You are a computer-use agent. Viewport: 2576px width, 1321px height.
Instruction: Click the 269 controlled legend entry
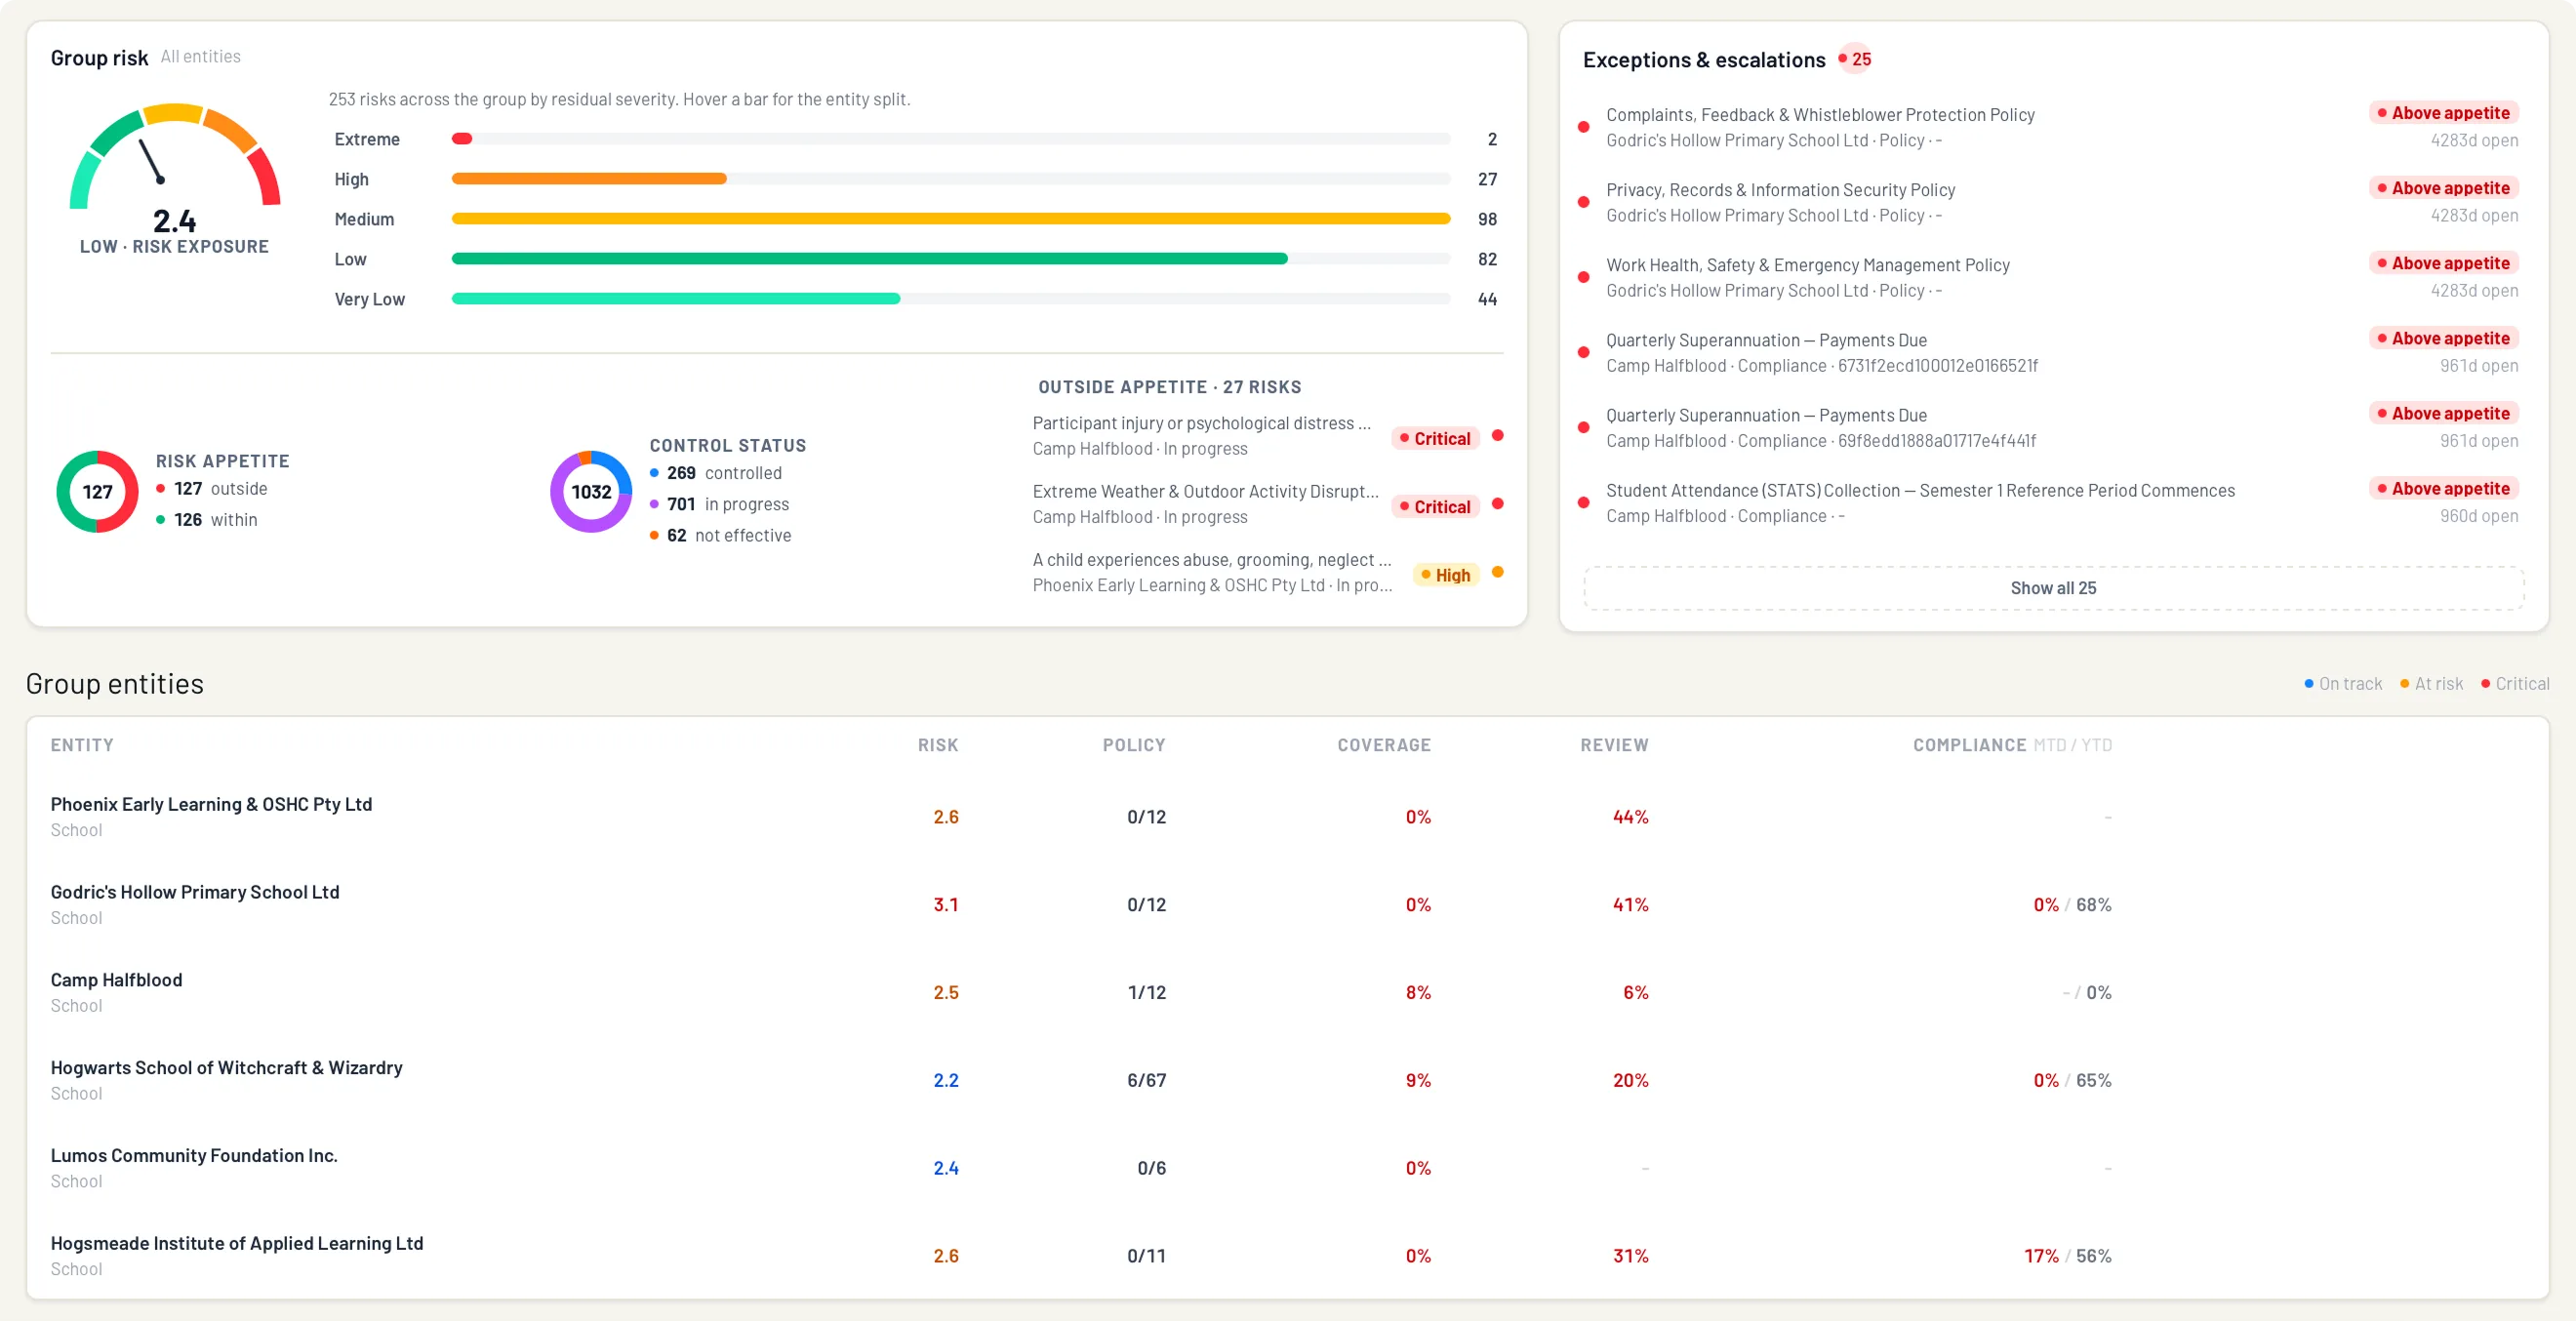point(716,473)
